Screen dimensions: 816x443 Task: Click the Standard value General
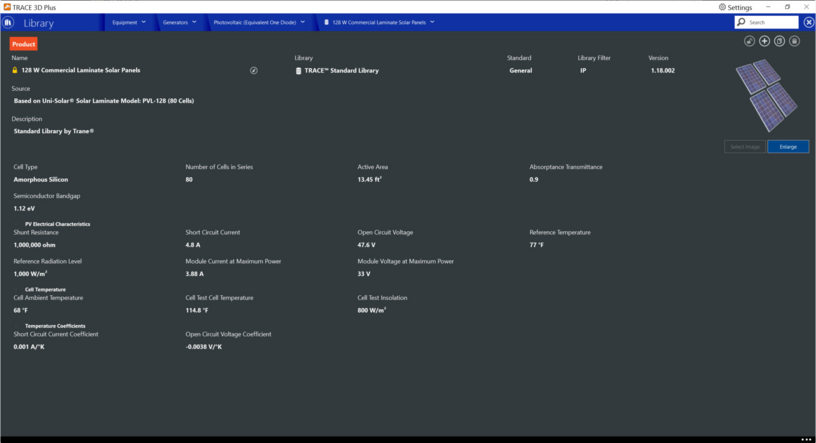click(x=520, y=71)
